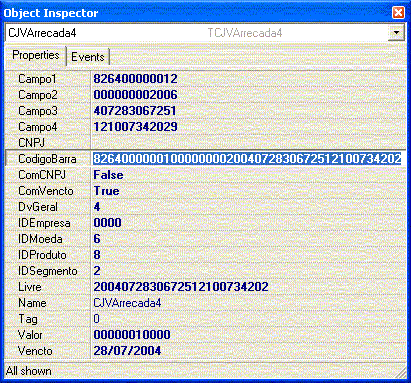
Task: Select the CJVArrecada4 component combo box
Action: (x=205, y=33)
